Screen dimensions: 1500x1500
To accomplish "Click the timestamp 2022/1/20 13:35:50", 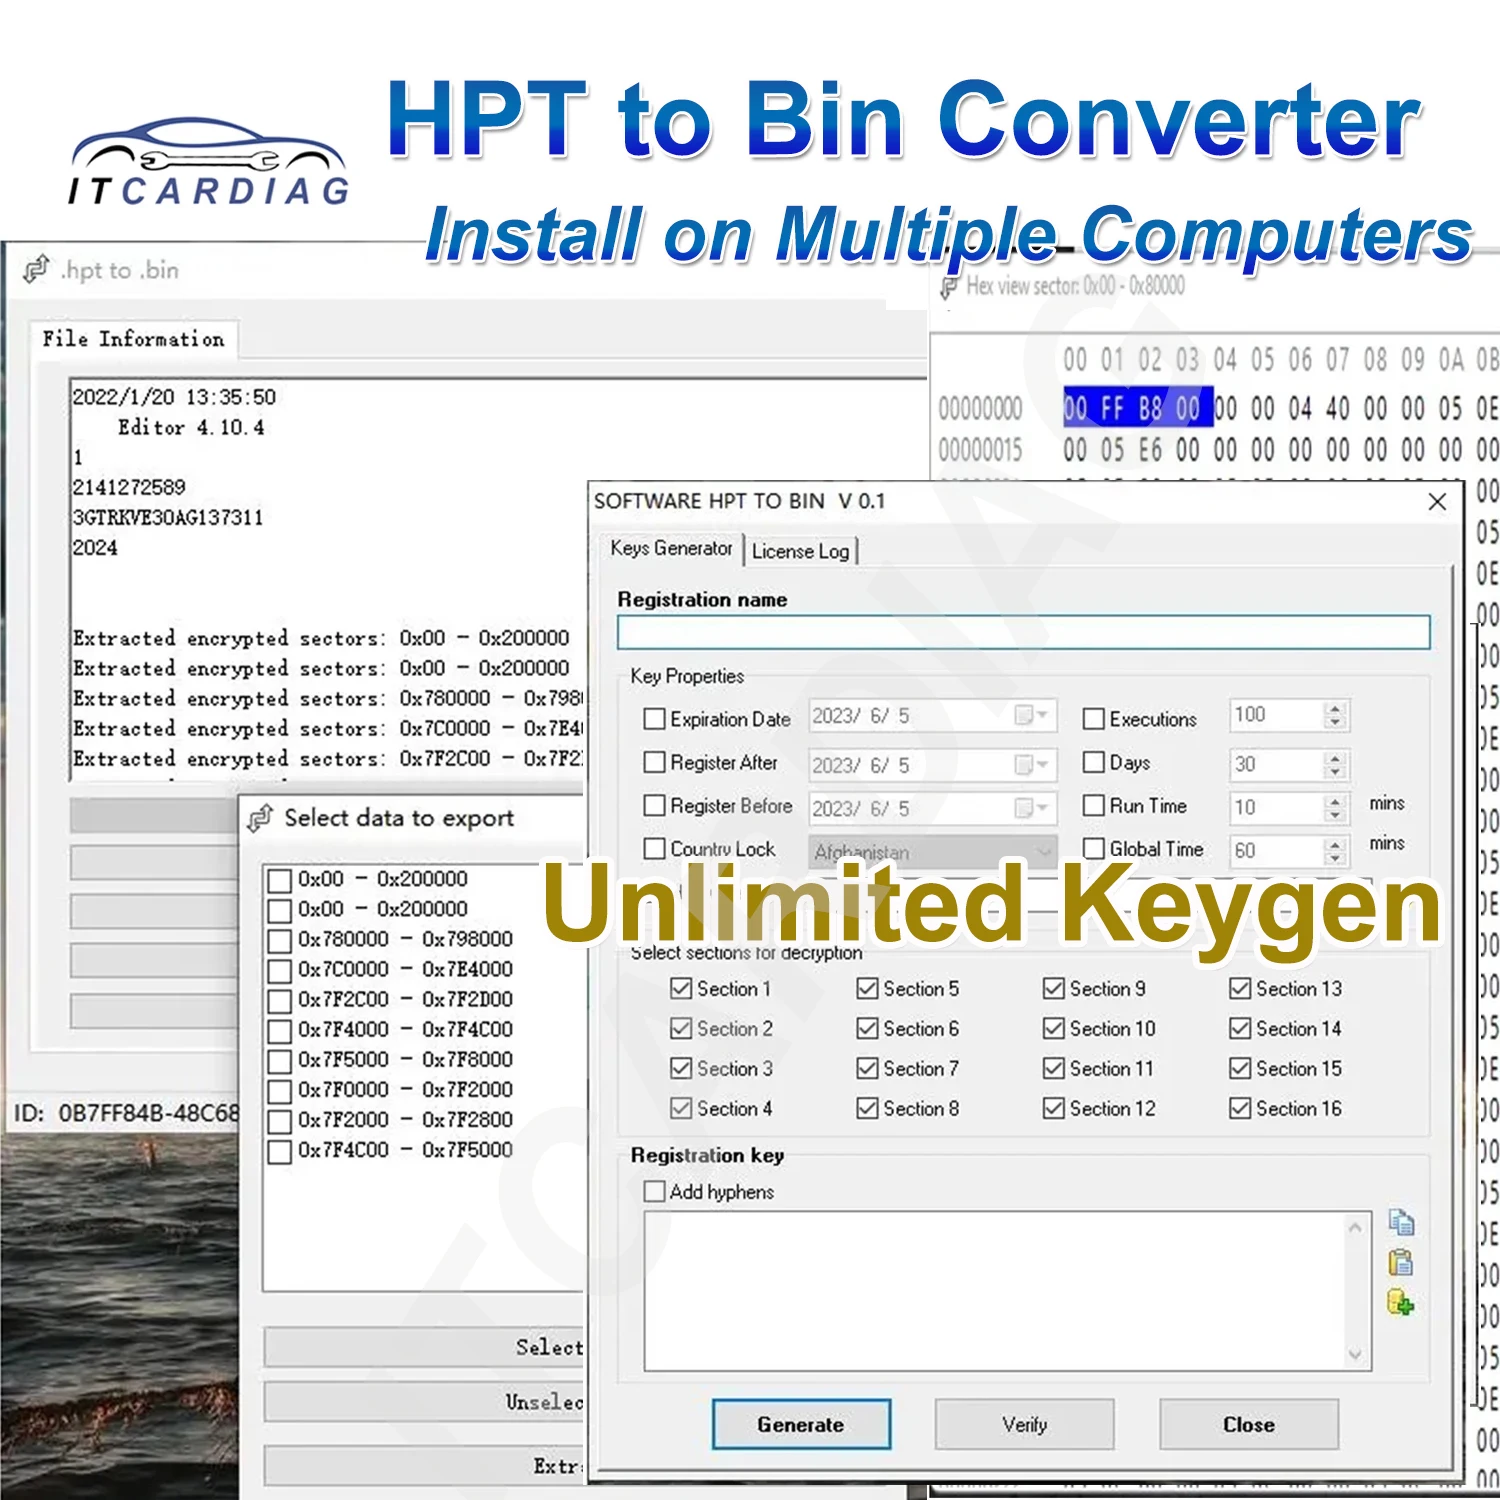I will pos(174,397).
